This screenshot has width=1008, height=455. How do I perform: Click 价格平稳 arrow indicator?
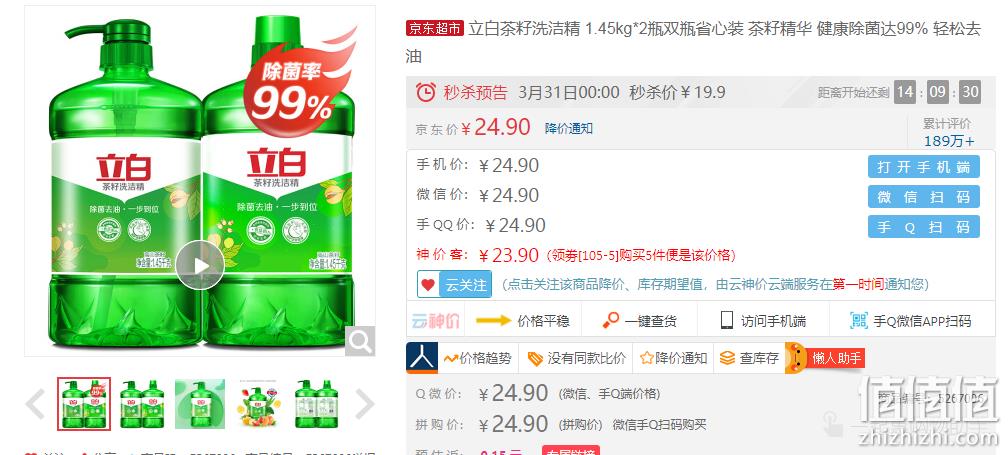[523, 321]
